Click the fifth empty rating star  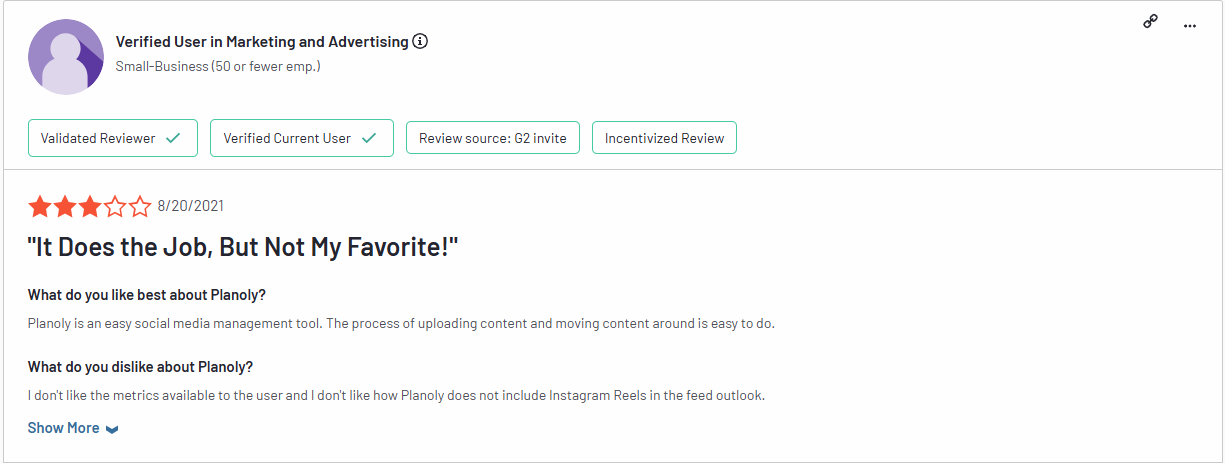[x=140, y=207]
